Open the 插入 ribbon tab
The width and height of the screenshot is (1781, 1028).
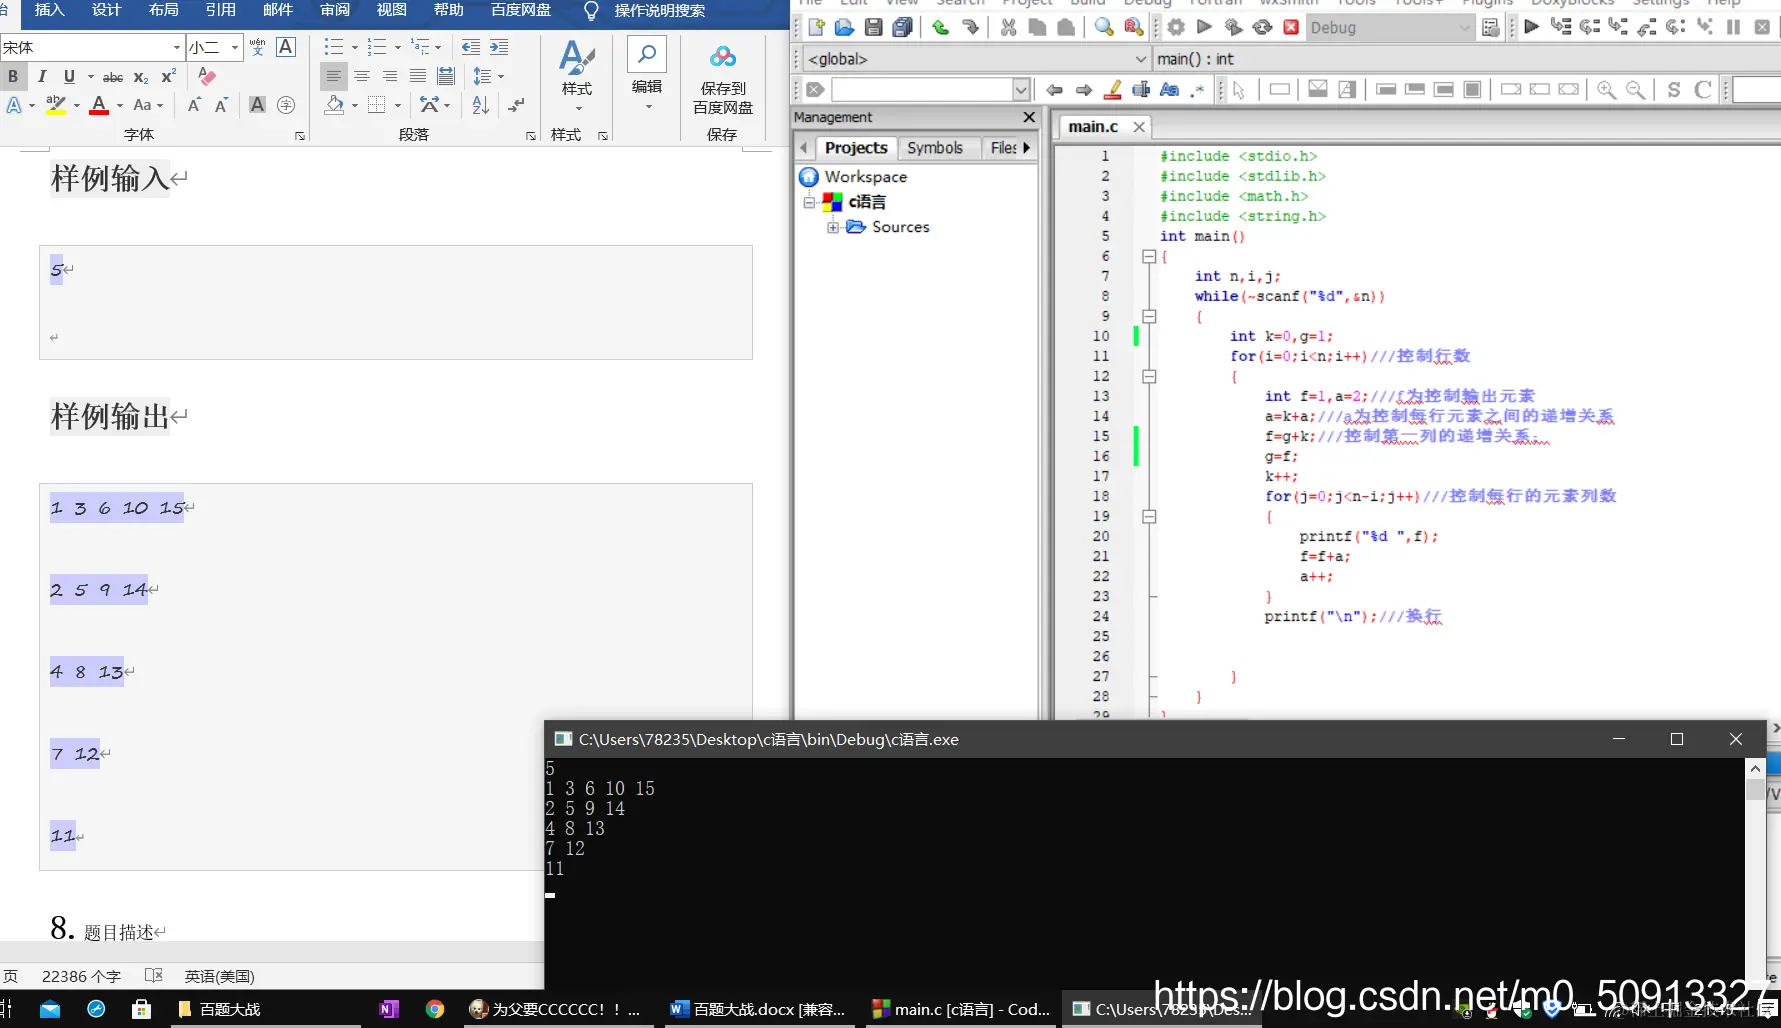point(49,10)
